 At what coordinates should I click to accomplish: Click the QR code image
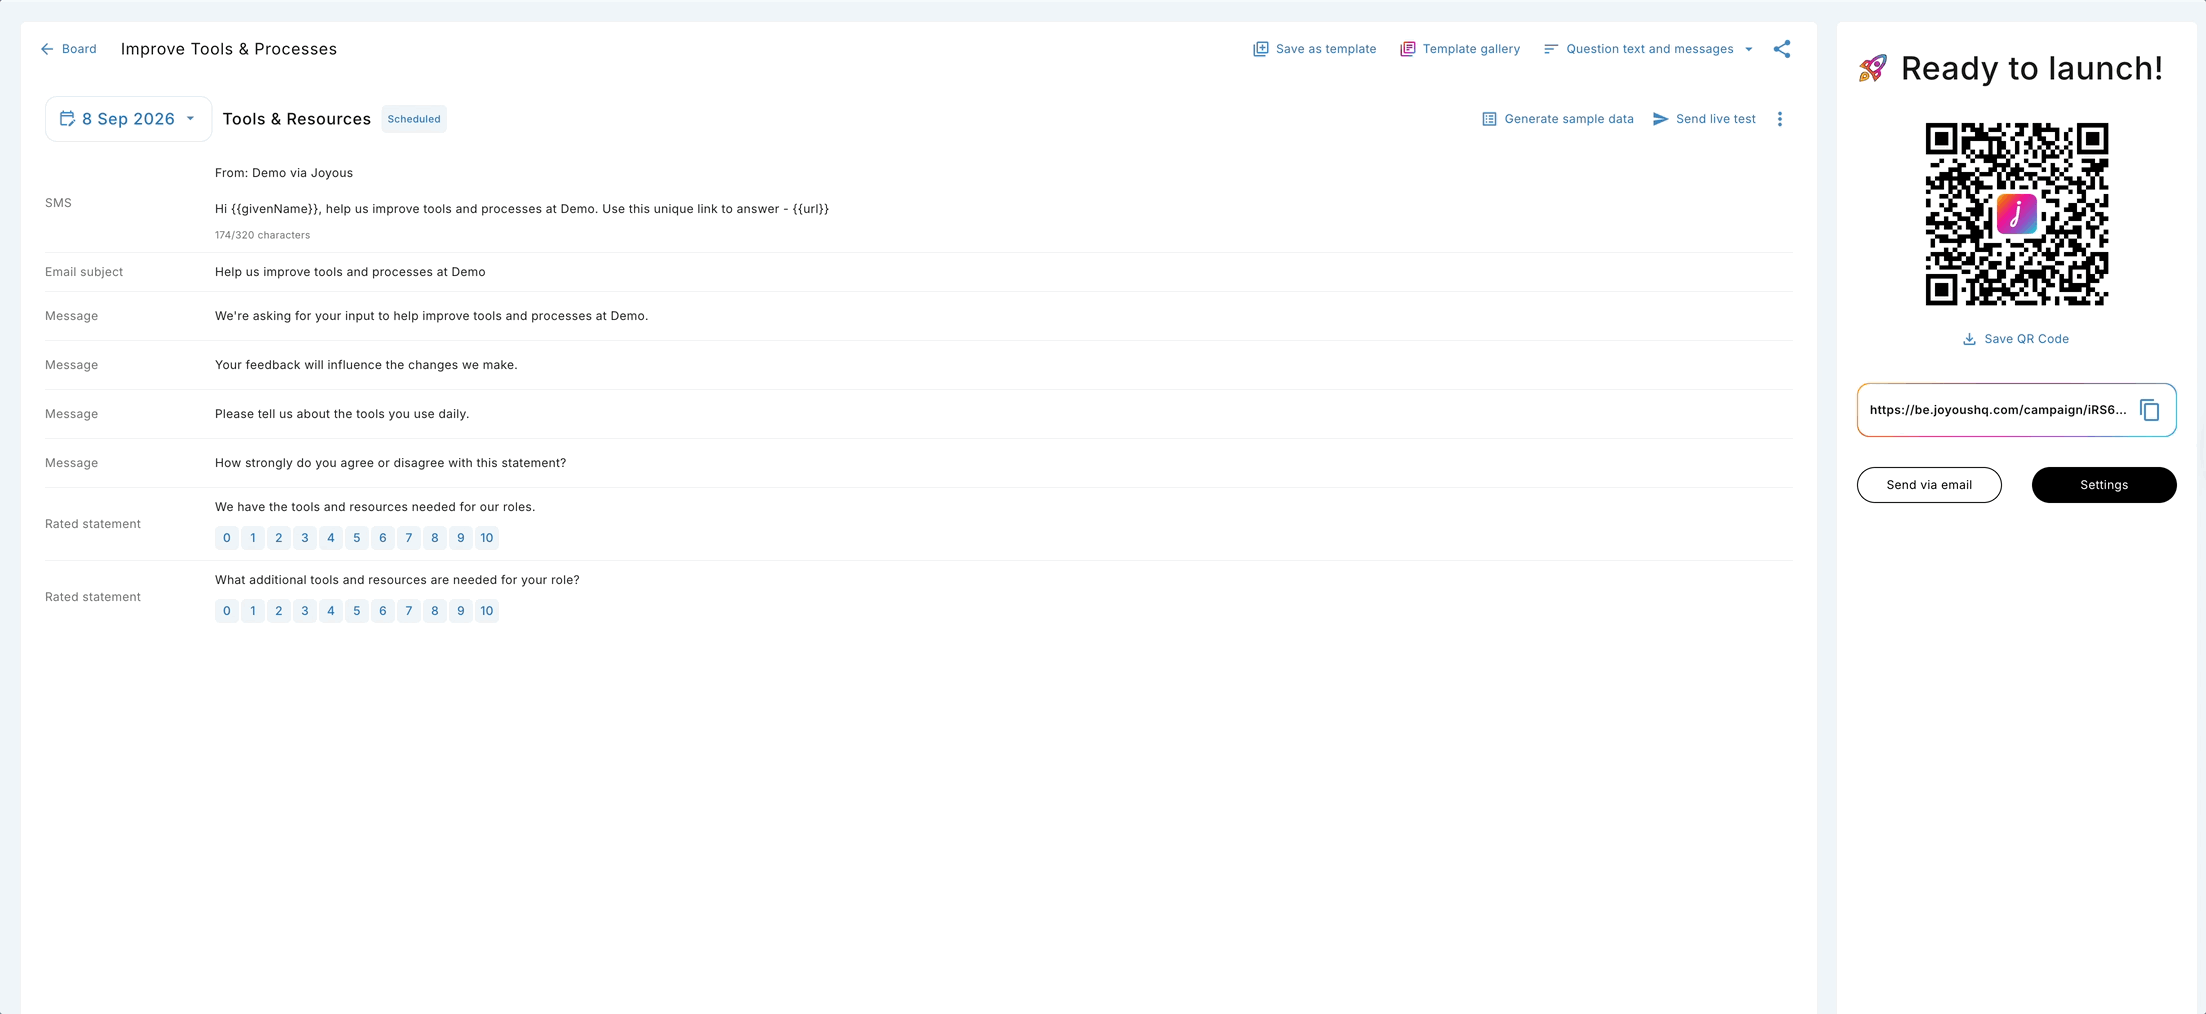coord(2017,214)
